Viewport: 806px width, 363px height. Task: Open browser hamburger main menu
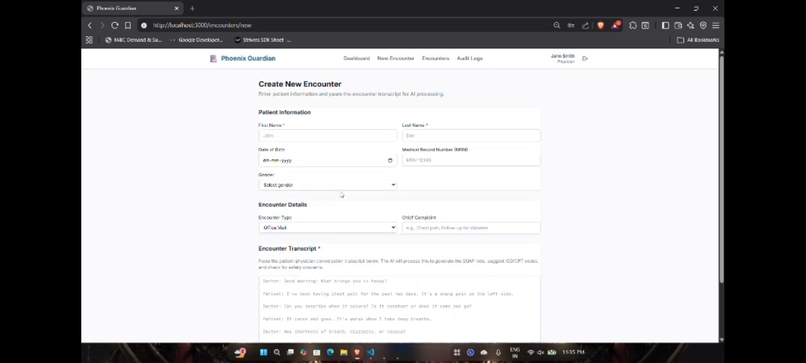point(716,25)
